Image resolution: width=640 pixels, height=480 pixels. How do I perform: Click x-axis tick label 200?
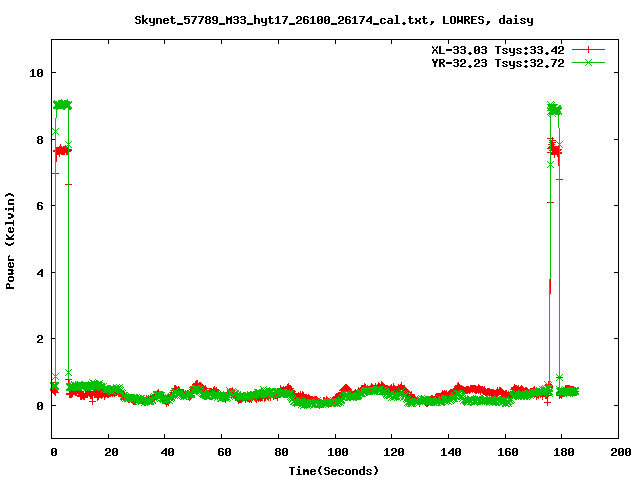pyautogui.click(x=621, y=452)
